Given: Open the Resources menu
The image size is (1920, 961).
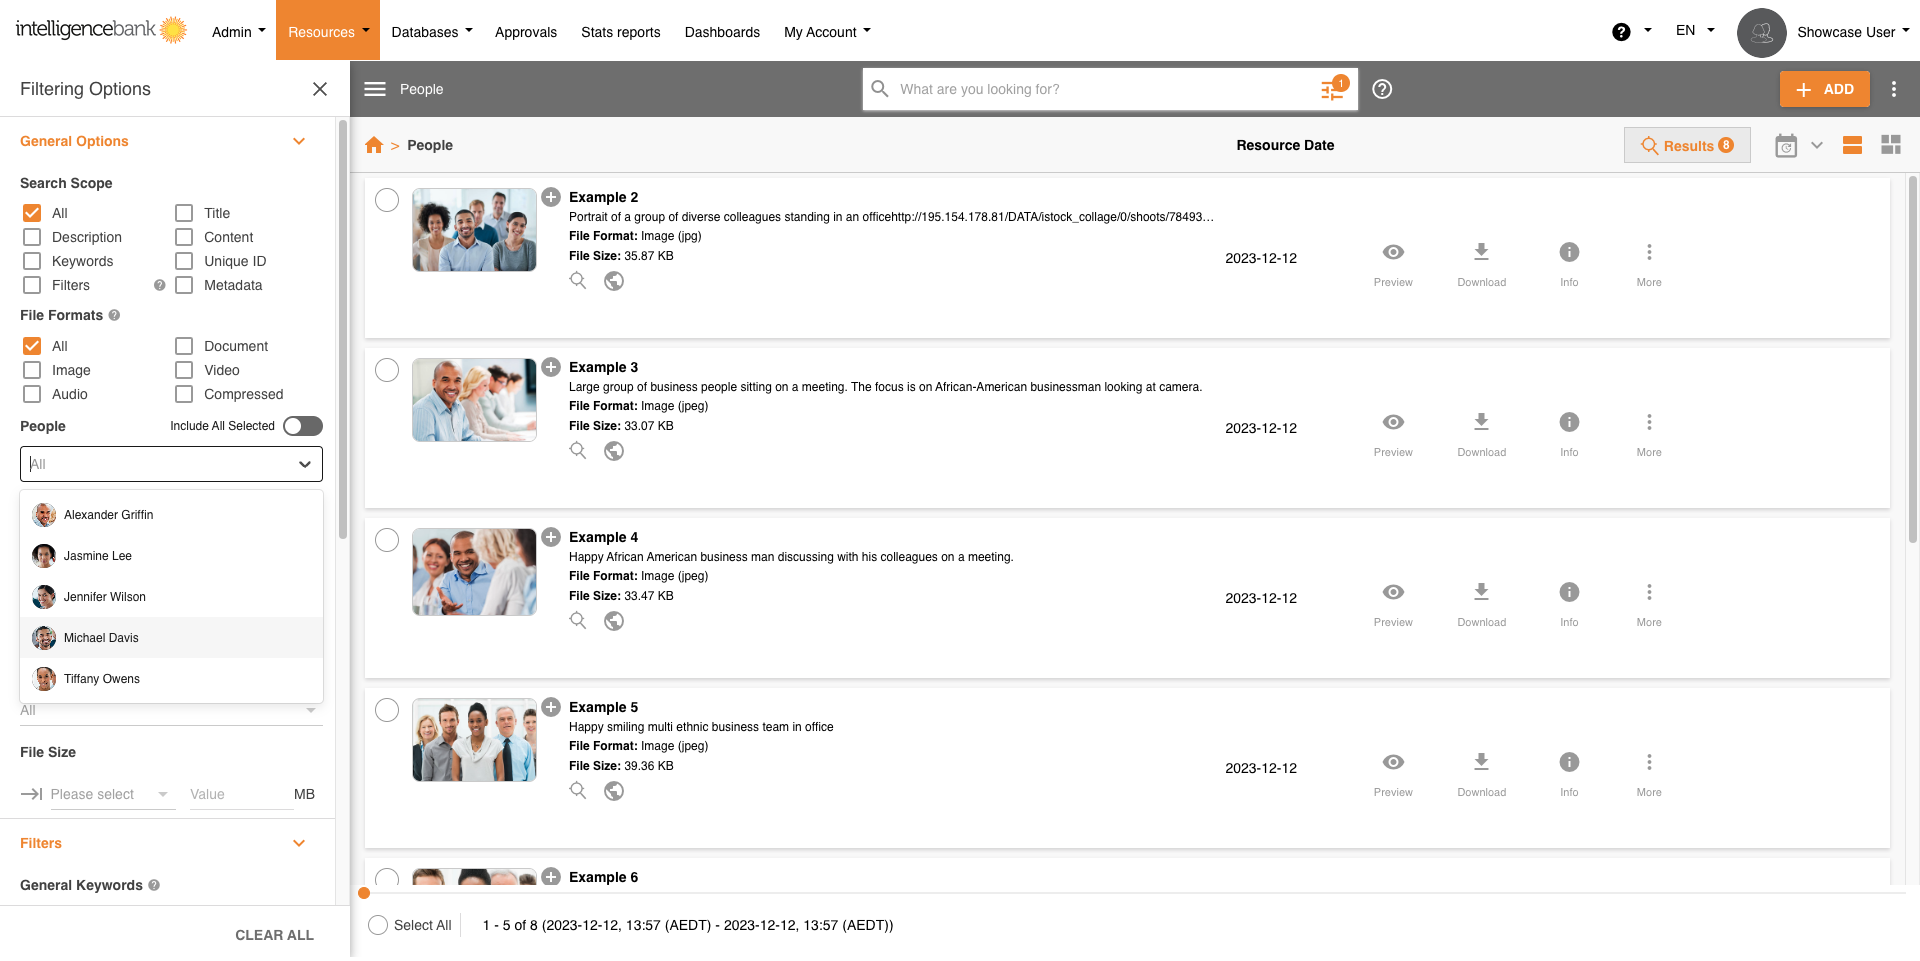Looking at the screenshot, I should pyautogui.click(x=328, y=31).
